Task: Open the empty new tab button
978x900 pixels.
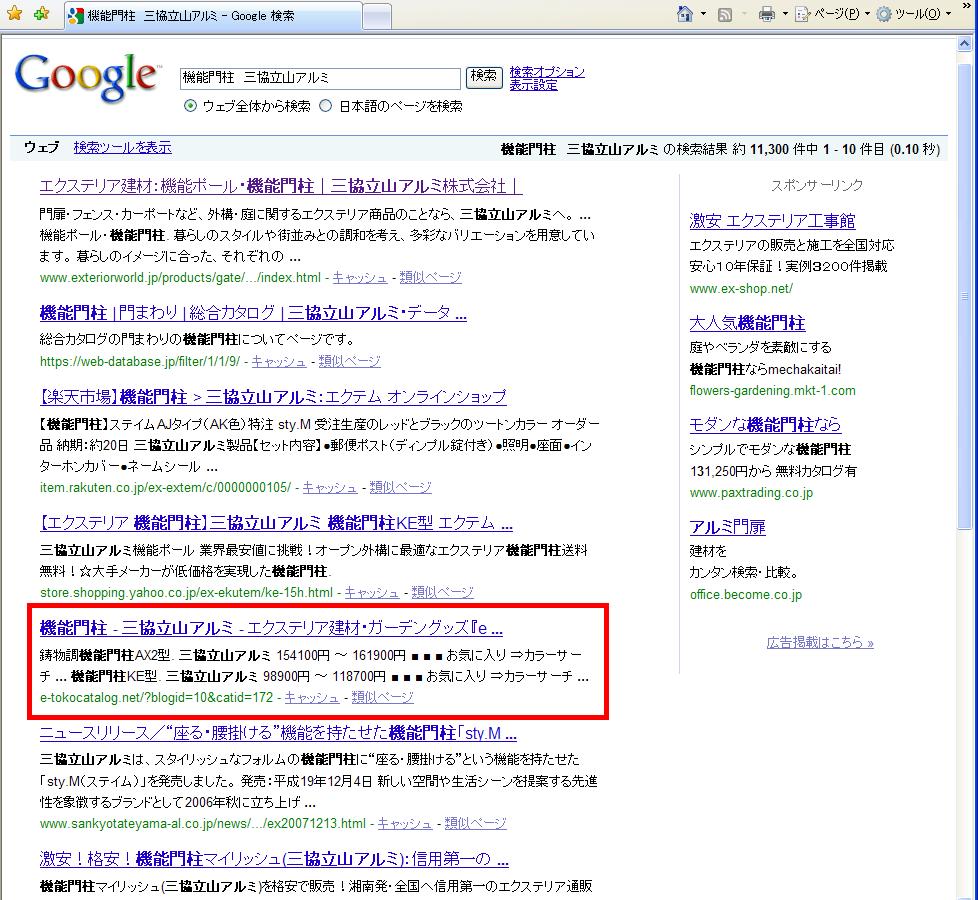Action: 376,16
